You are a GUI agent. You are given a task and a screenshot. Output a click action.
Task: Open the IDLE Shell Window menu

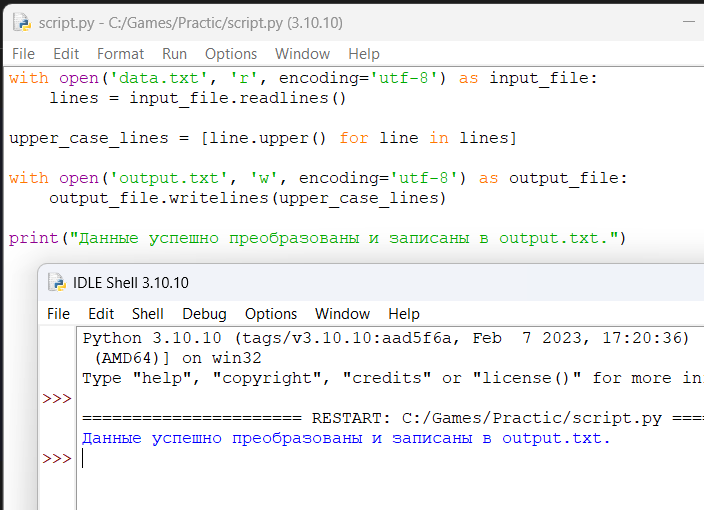342,314
